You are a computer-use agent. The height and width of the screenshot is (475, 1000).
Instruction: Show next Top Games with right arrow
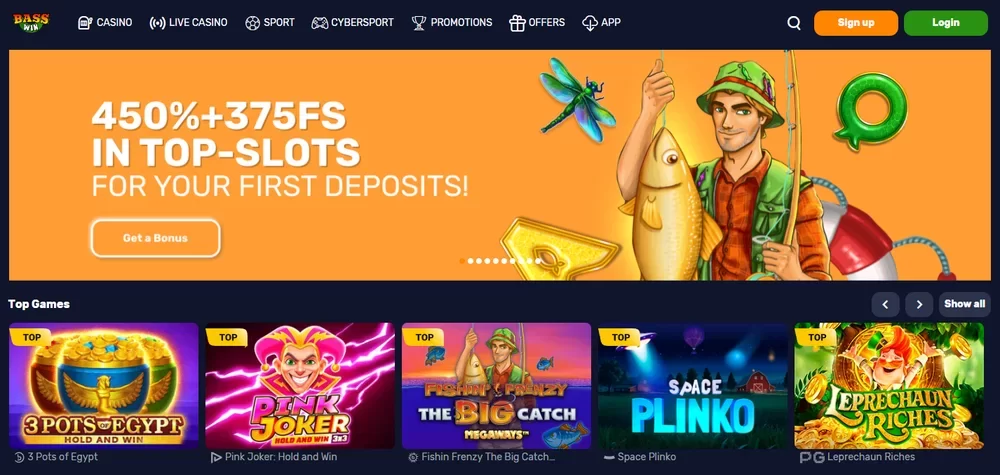coord(919,305)
